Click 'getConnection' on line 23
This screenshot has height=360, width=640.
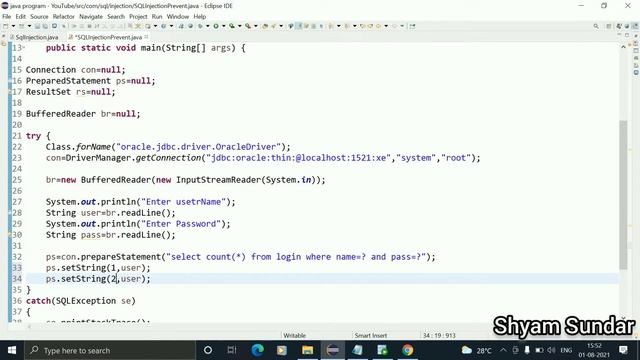(x=168, y=158)
